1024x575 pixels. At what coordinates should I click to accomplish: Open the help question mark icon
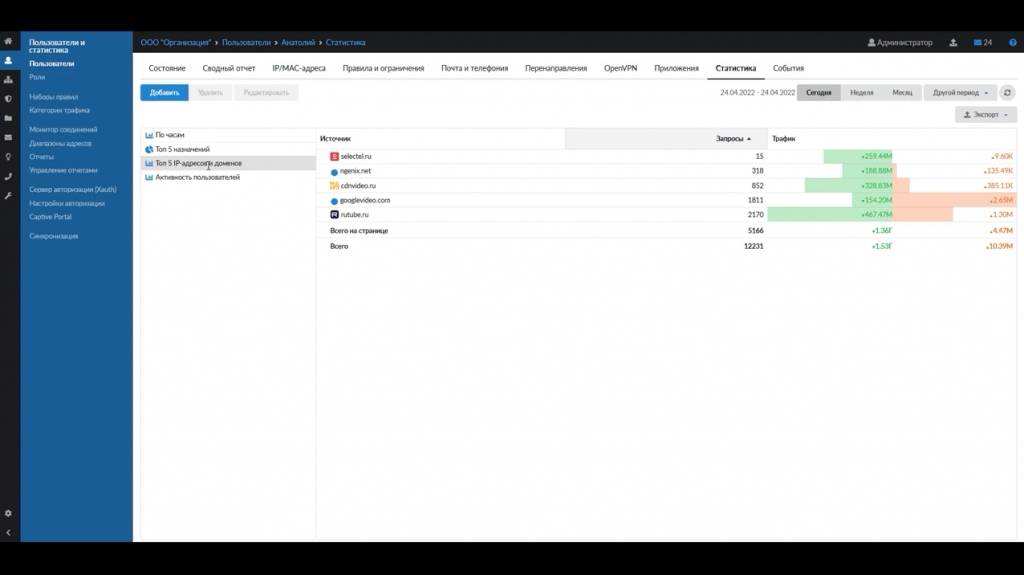click(x=1013, y=42)
